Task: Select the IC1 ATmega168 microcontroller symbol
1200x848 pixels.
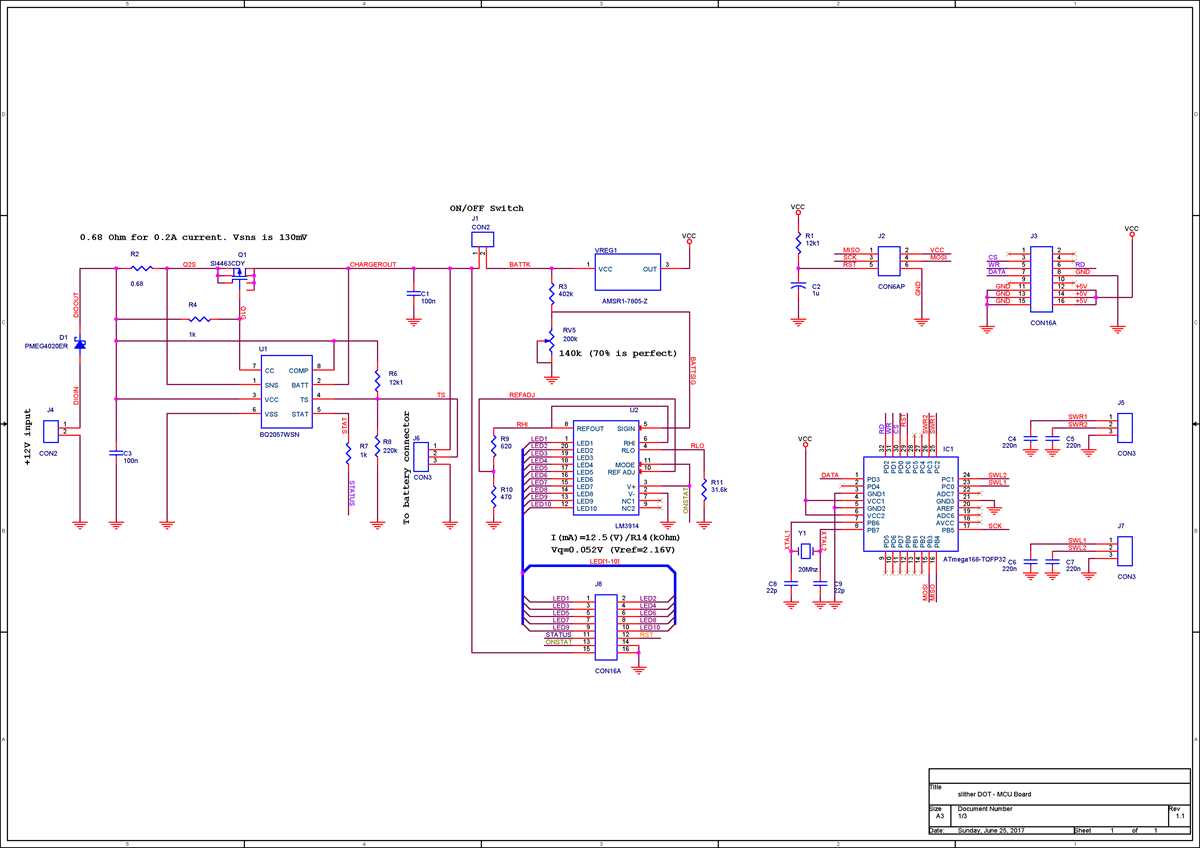Action: click(x=911, y=504)
